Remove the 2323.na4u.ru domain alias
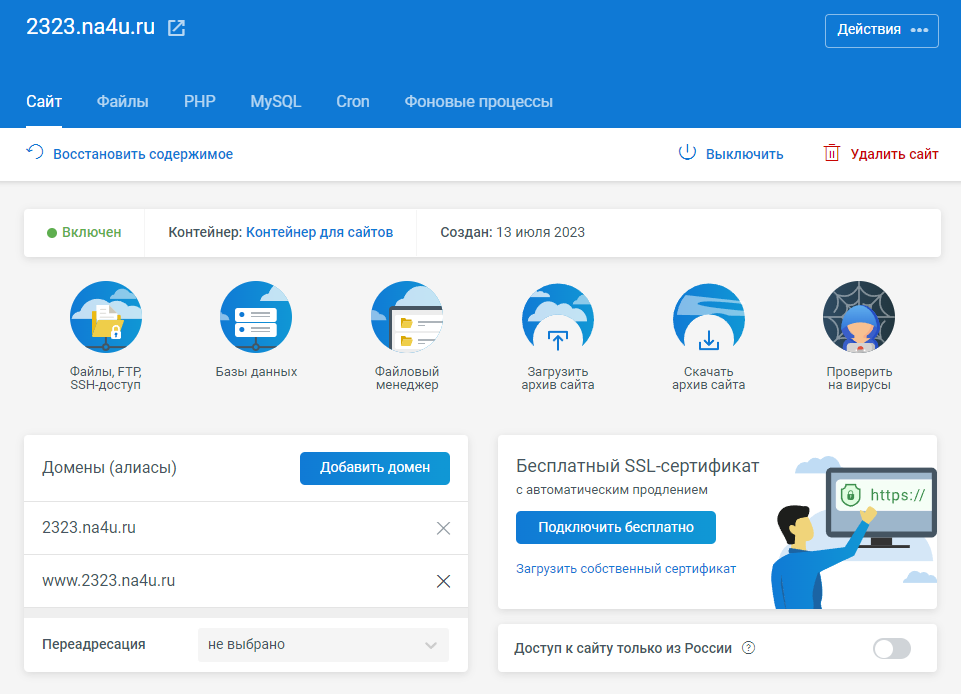The width and height of the screenshot is (961, 694). pyautogui.click(x=443, y=528)
